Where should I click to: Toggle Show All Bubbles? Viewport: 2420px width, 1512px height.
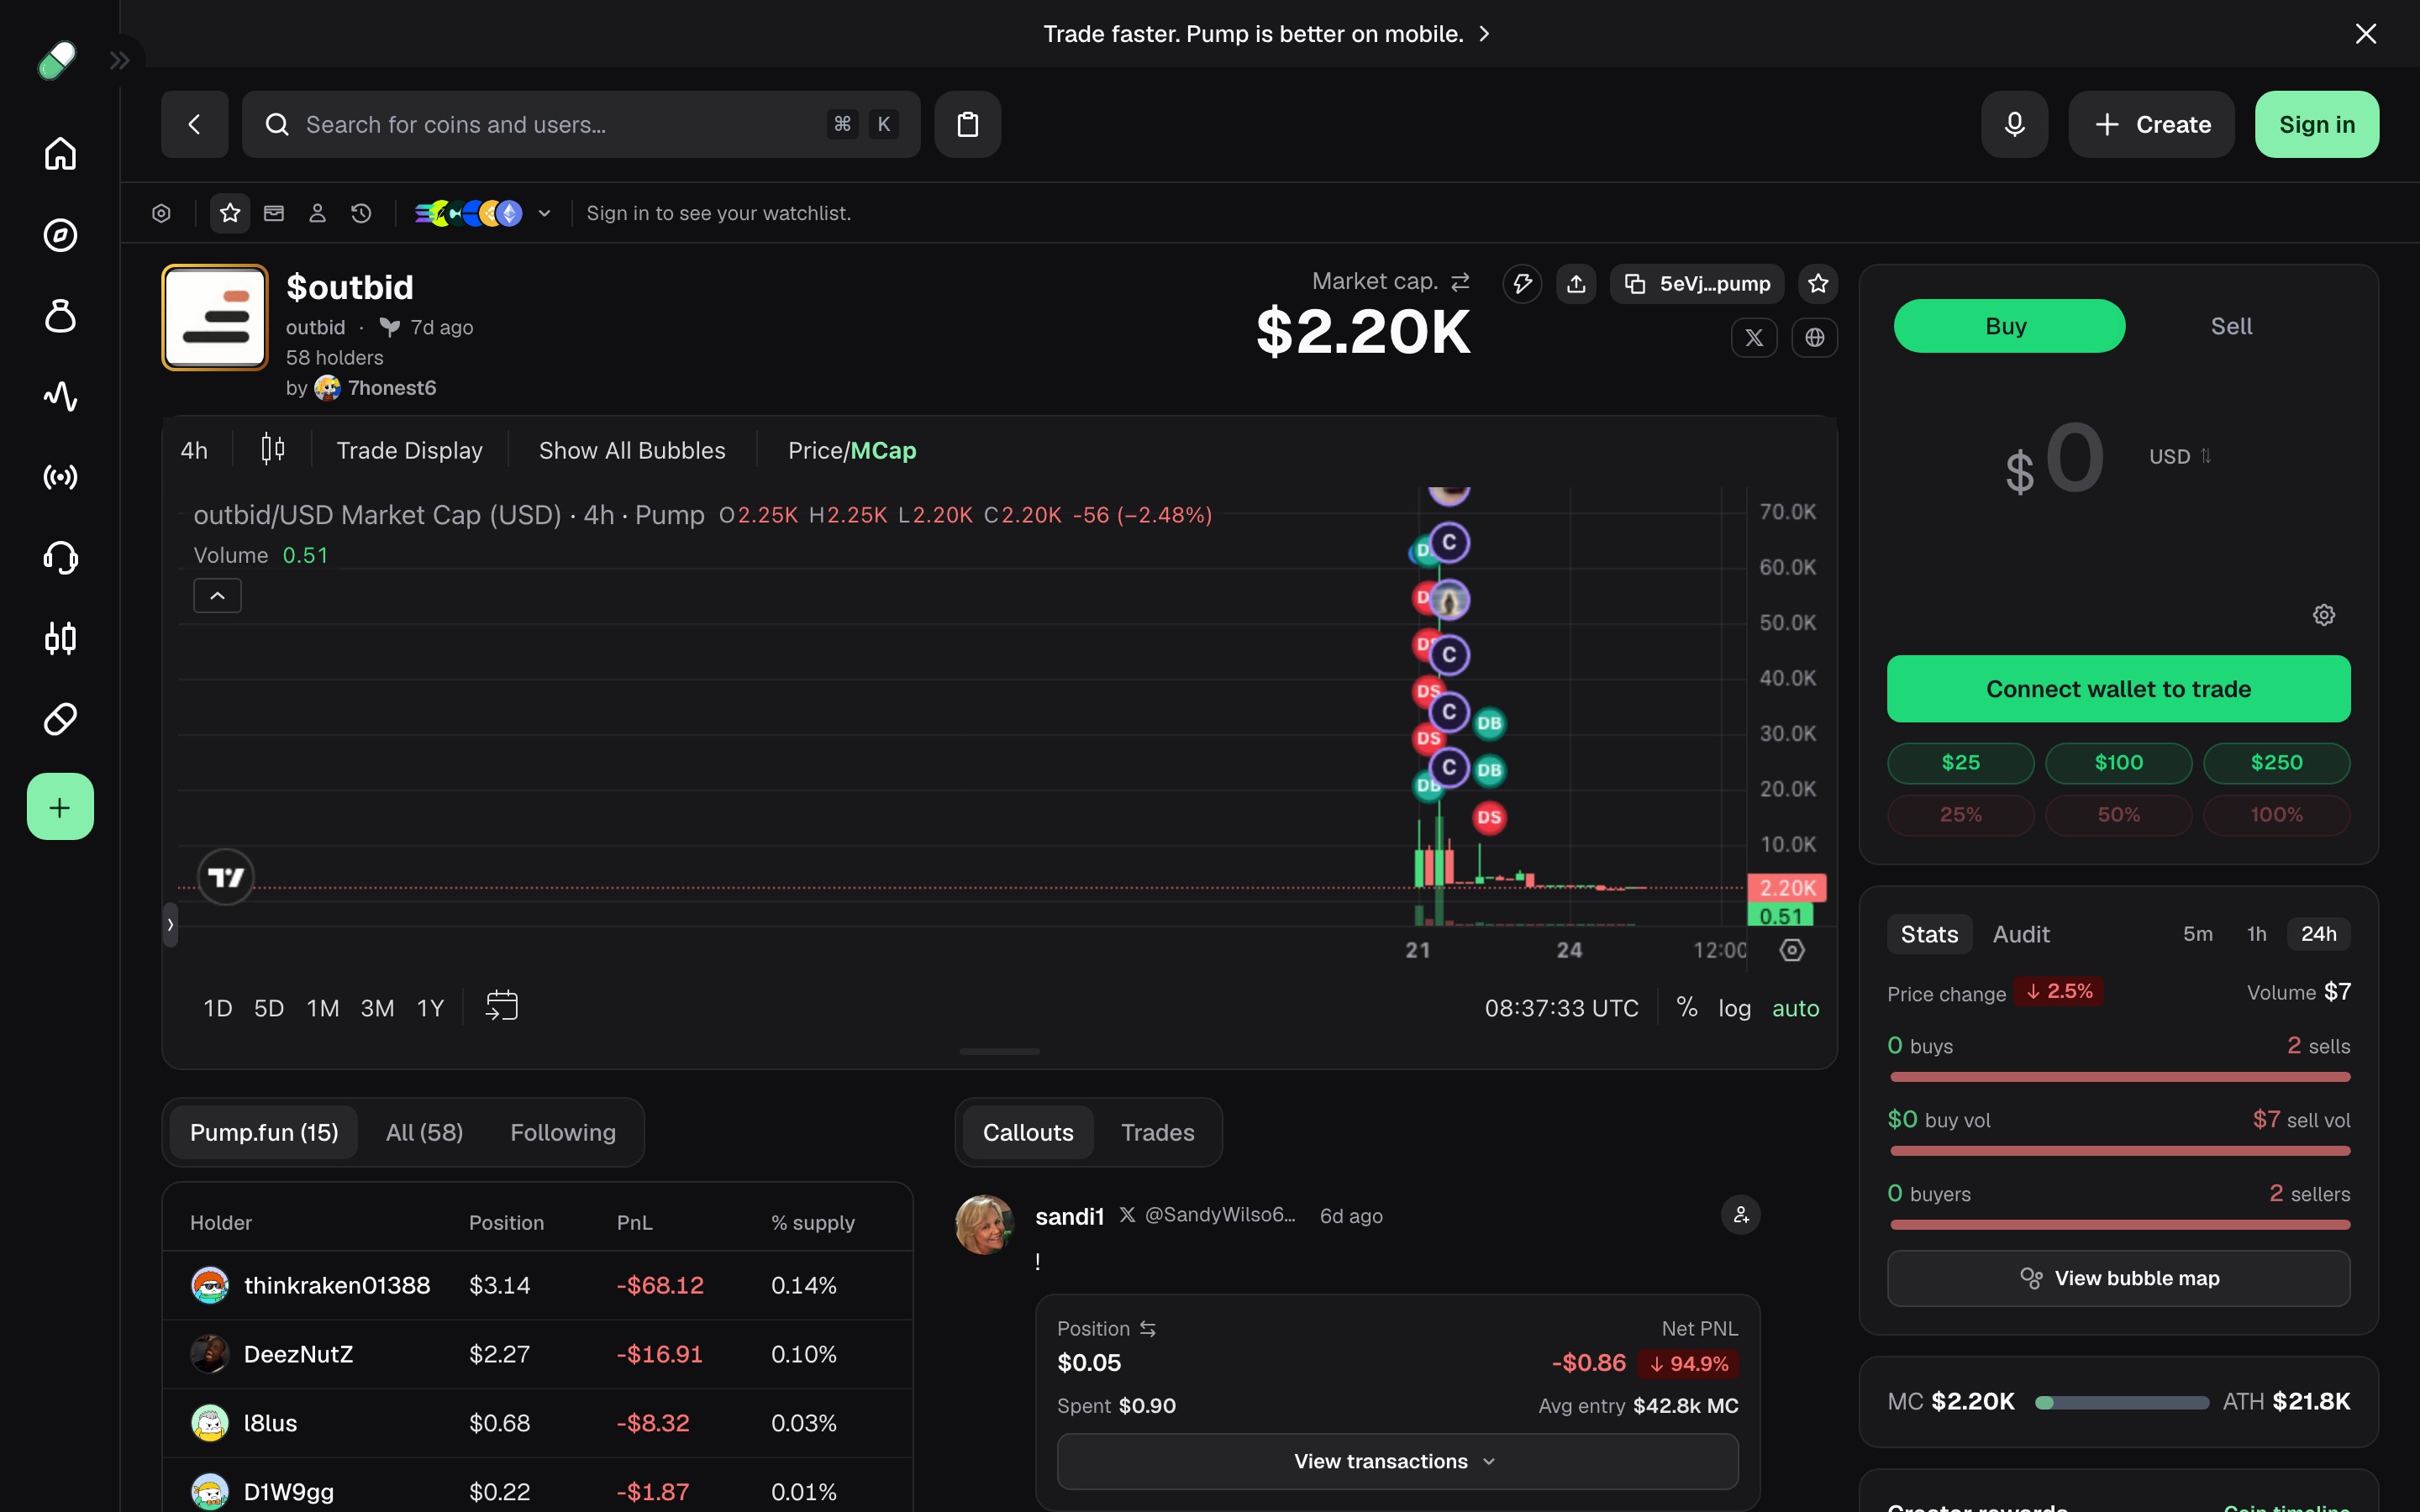tap(632, 451)
